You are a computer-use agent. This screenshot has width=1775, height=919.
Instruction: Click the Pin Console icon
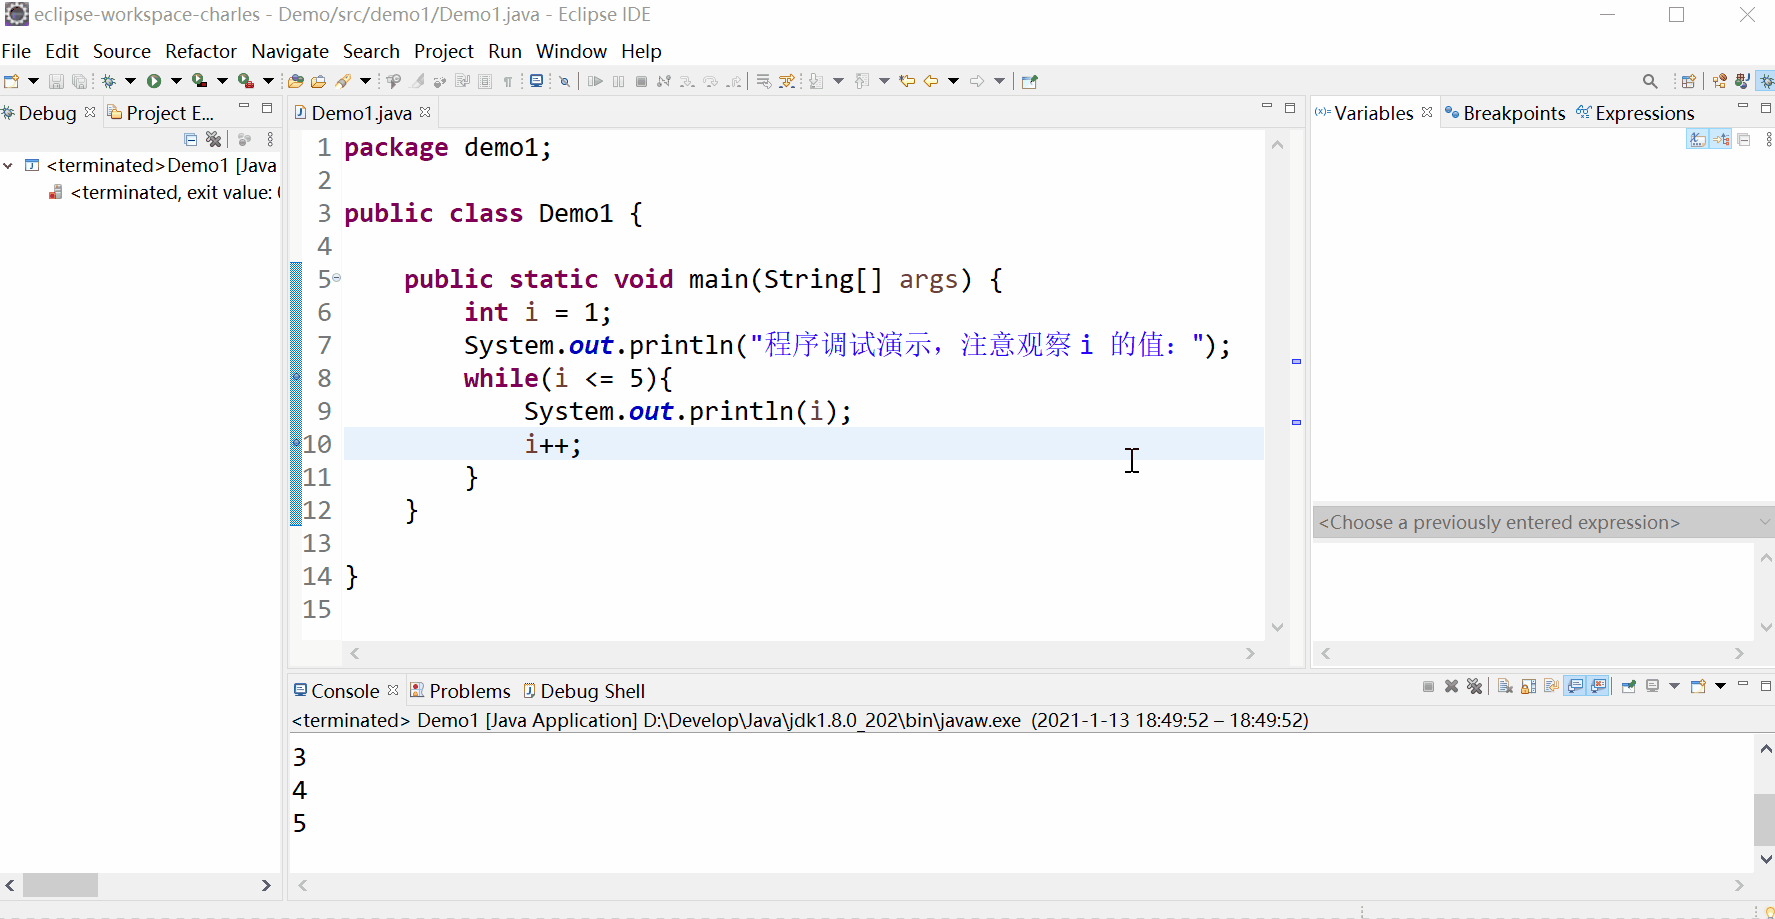(x=1629, y=686)
